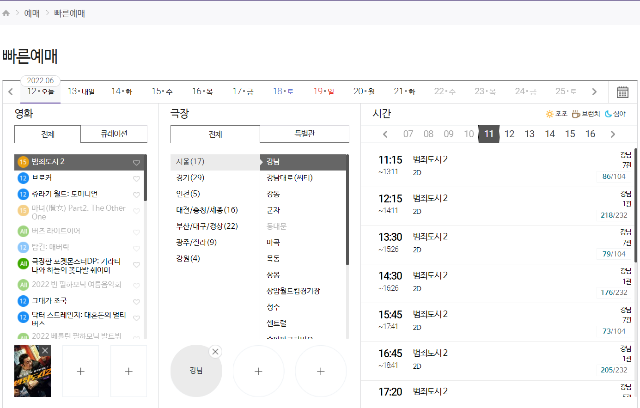Show later hours with right chevron
Image resolution: width=640 pixels, height=408 pixels.
tap(613, 134)
